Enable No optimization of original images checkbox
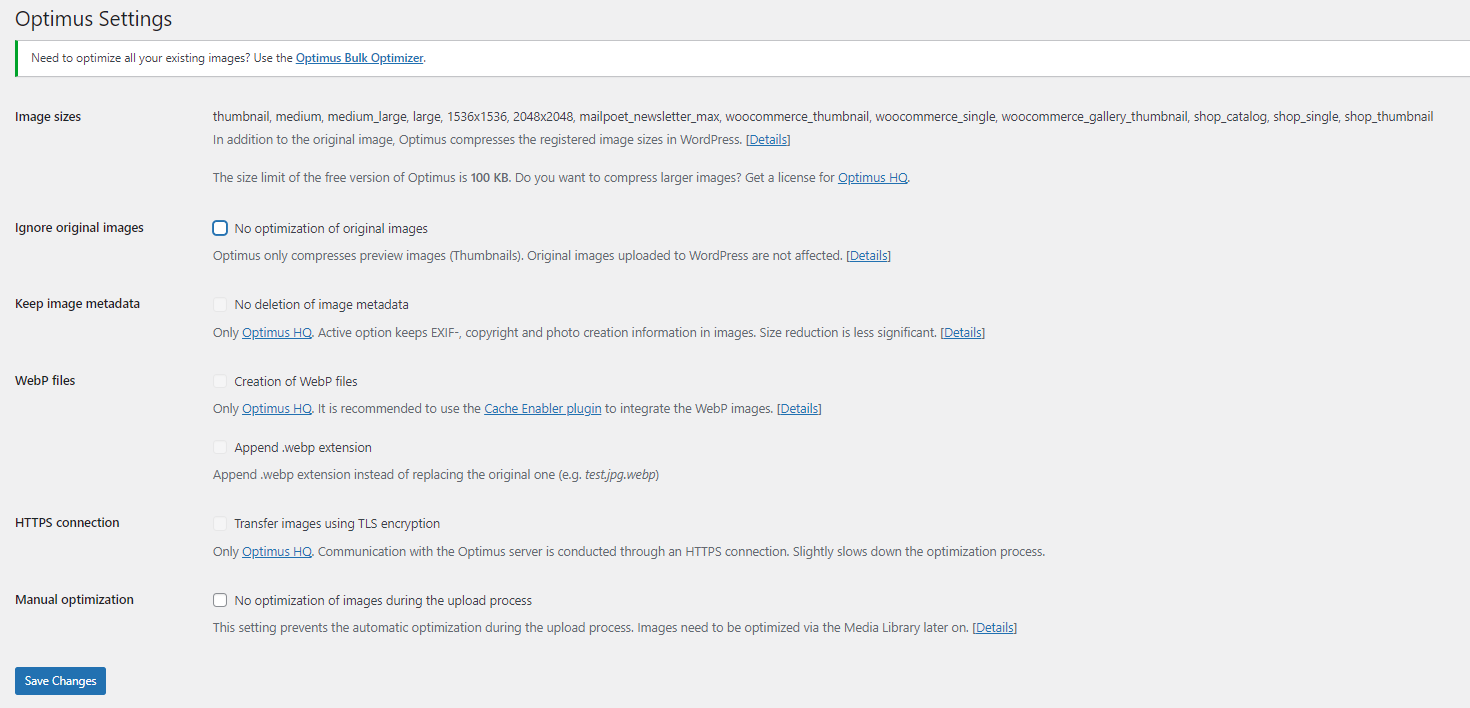The image size is (1470, 708). coord(220,228)
